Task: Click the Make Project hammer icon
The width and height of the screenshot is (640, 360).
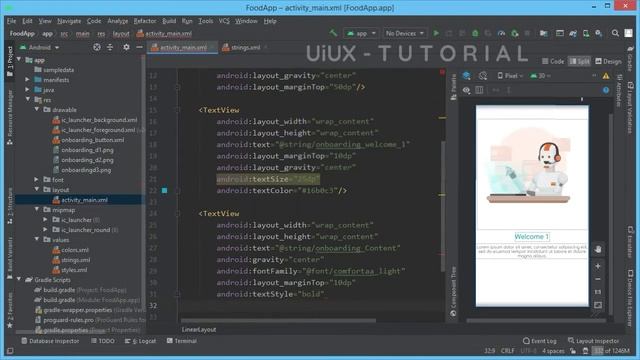Action: 333,33
